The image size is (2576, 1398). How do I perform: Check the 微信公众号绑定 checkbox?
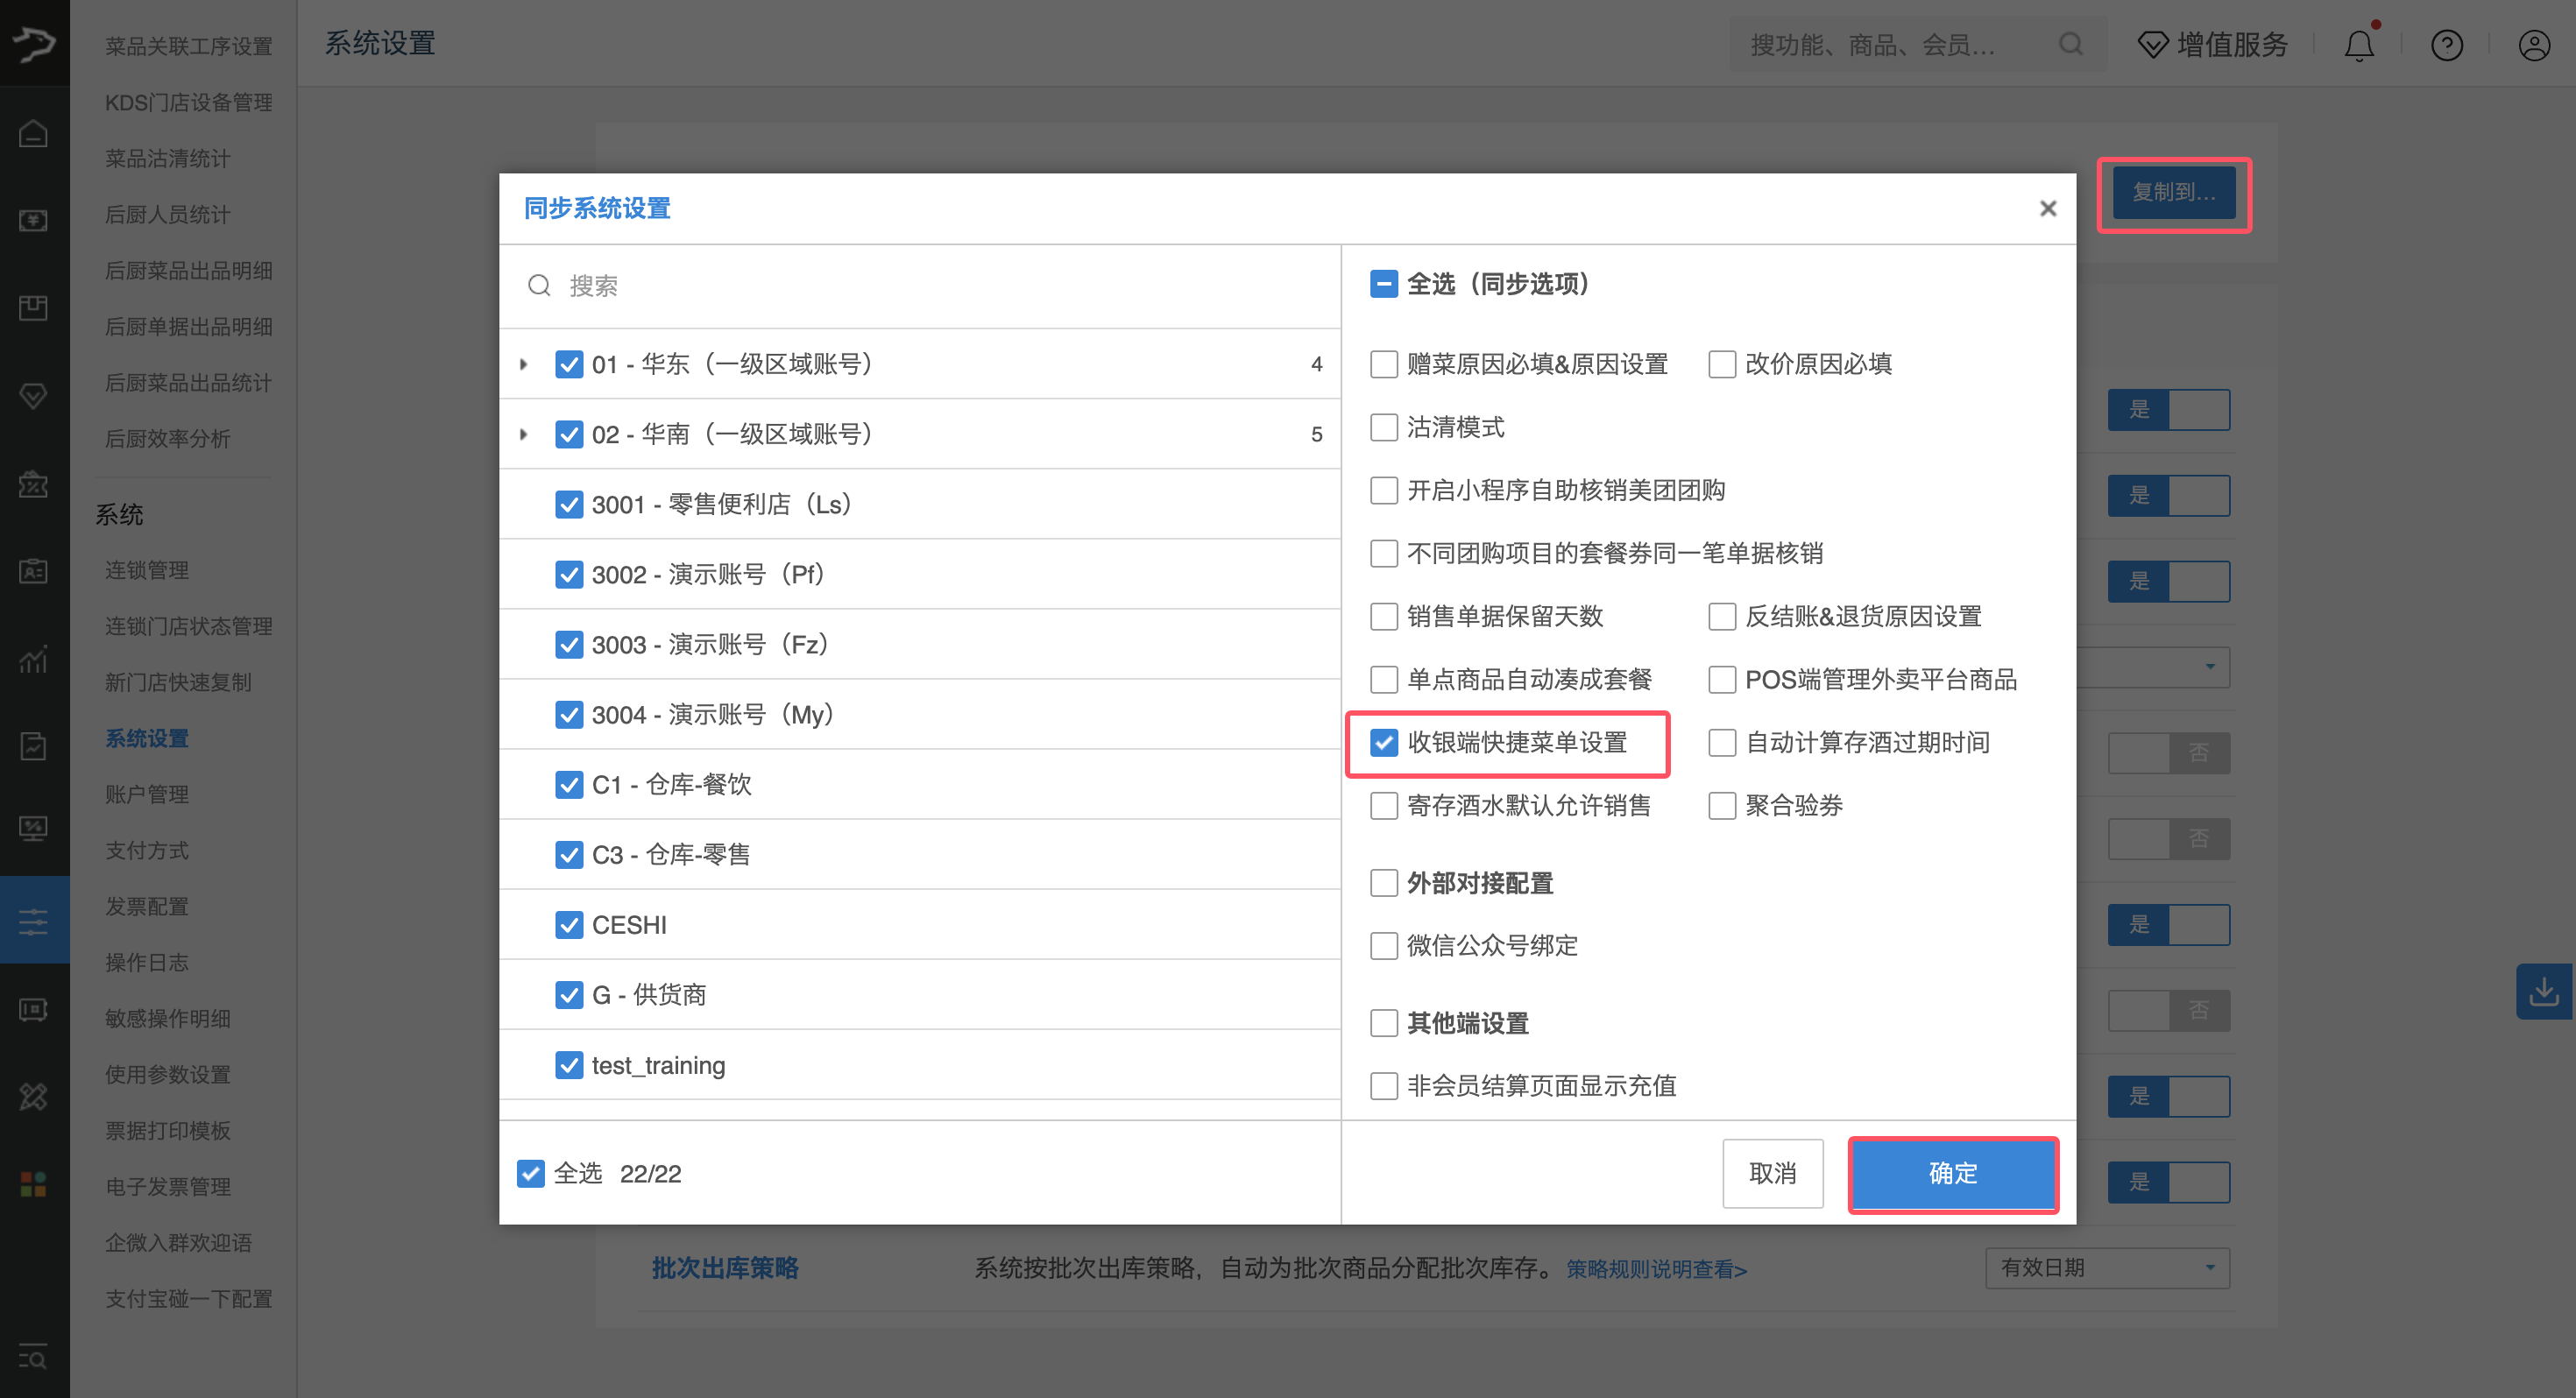[x=1384, y=945]
